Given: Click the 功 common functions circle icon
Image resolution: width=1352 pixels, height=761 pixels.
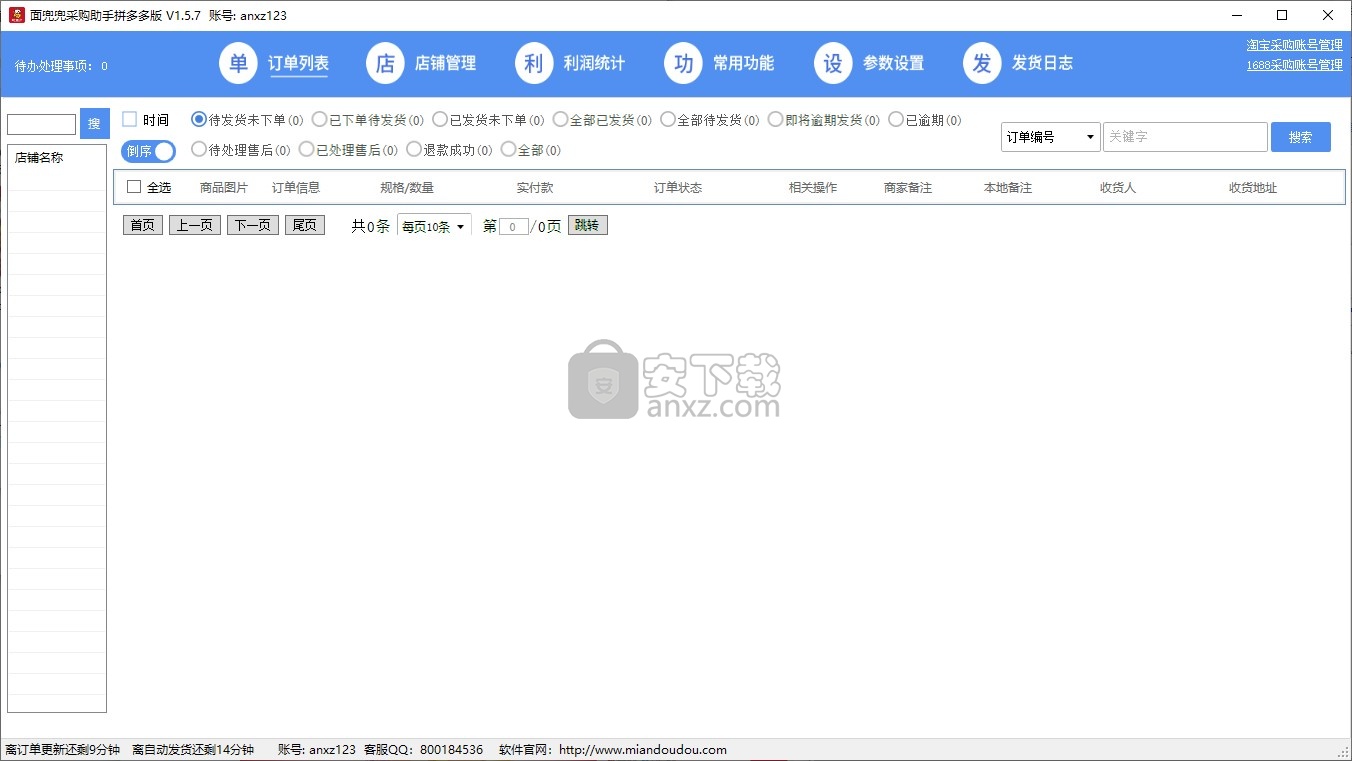Looking at the screenshot, I should click(683, 63).
